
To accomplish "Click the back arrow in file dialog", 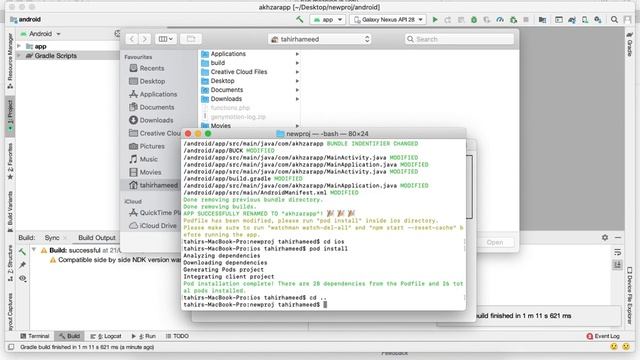I will click(x=131, y=39).
